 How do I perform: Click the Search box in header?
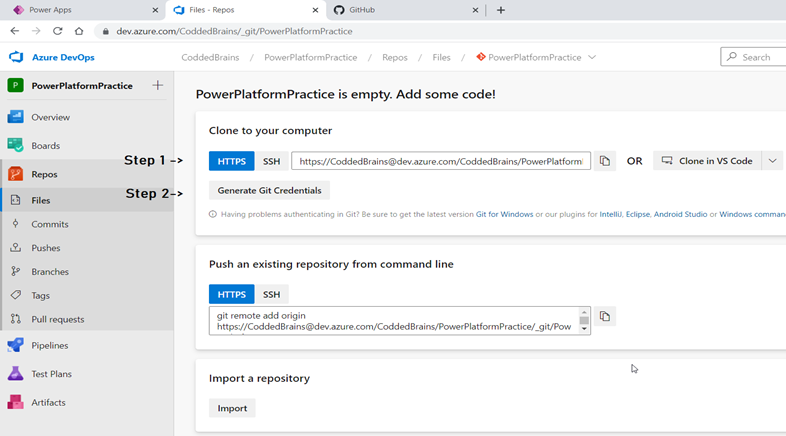(x=753, y=57)
